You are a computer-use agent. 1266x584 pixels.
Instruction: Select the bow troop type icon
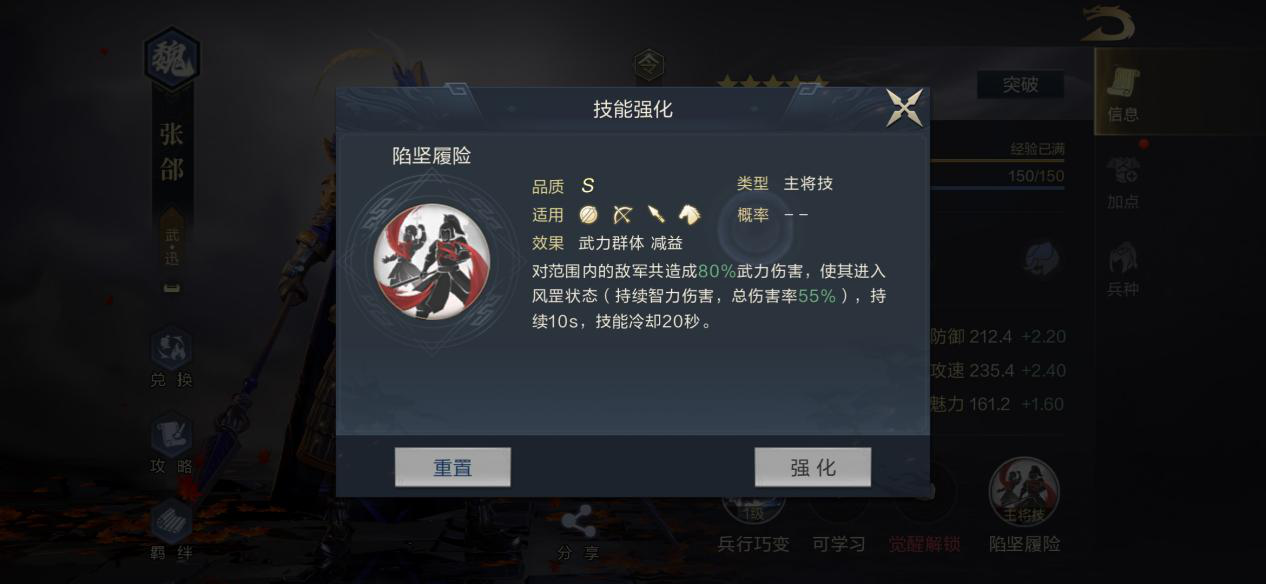point(622,214)
